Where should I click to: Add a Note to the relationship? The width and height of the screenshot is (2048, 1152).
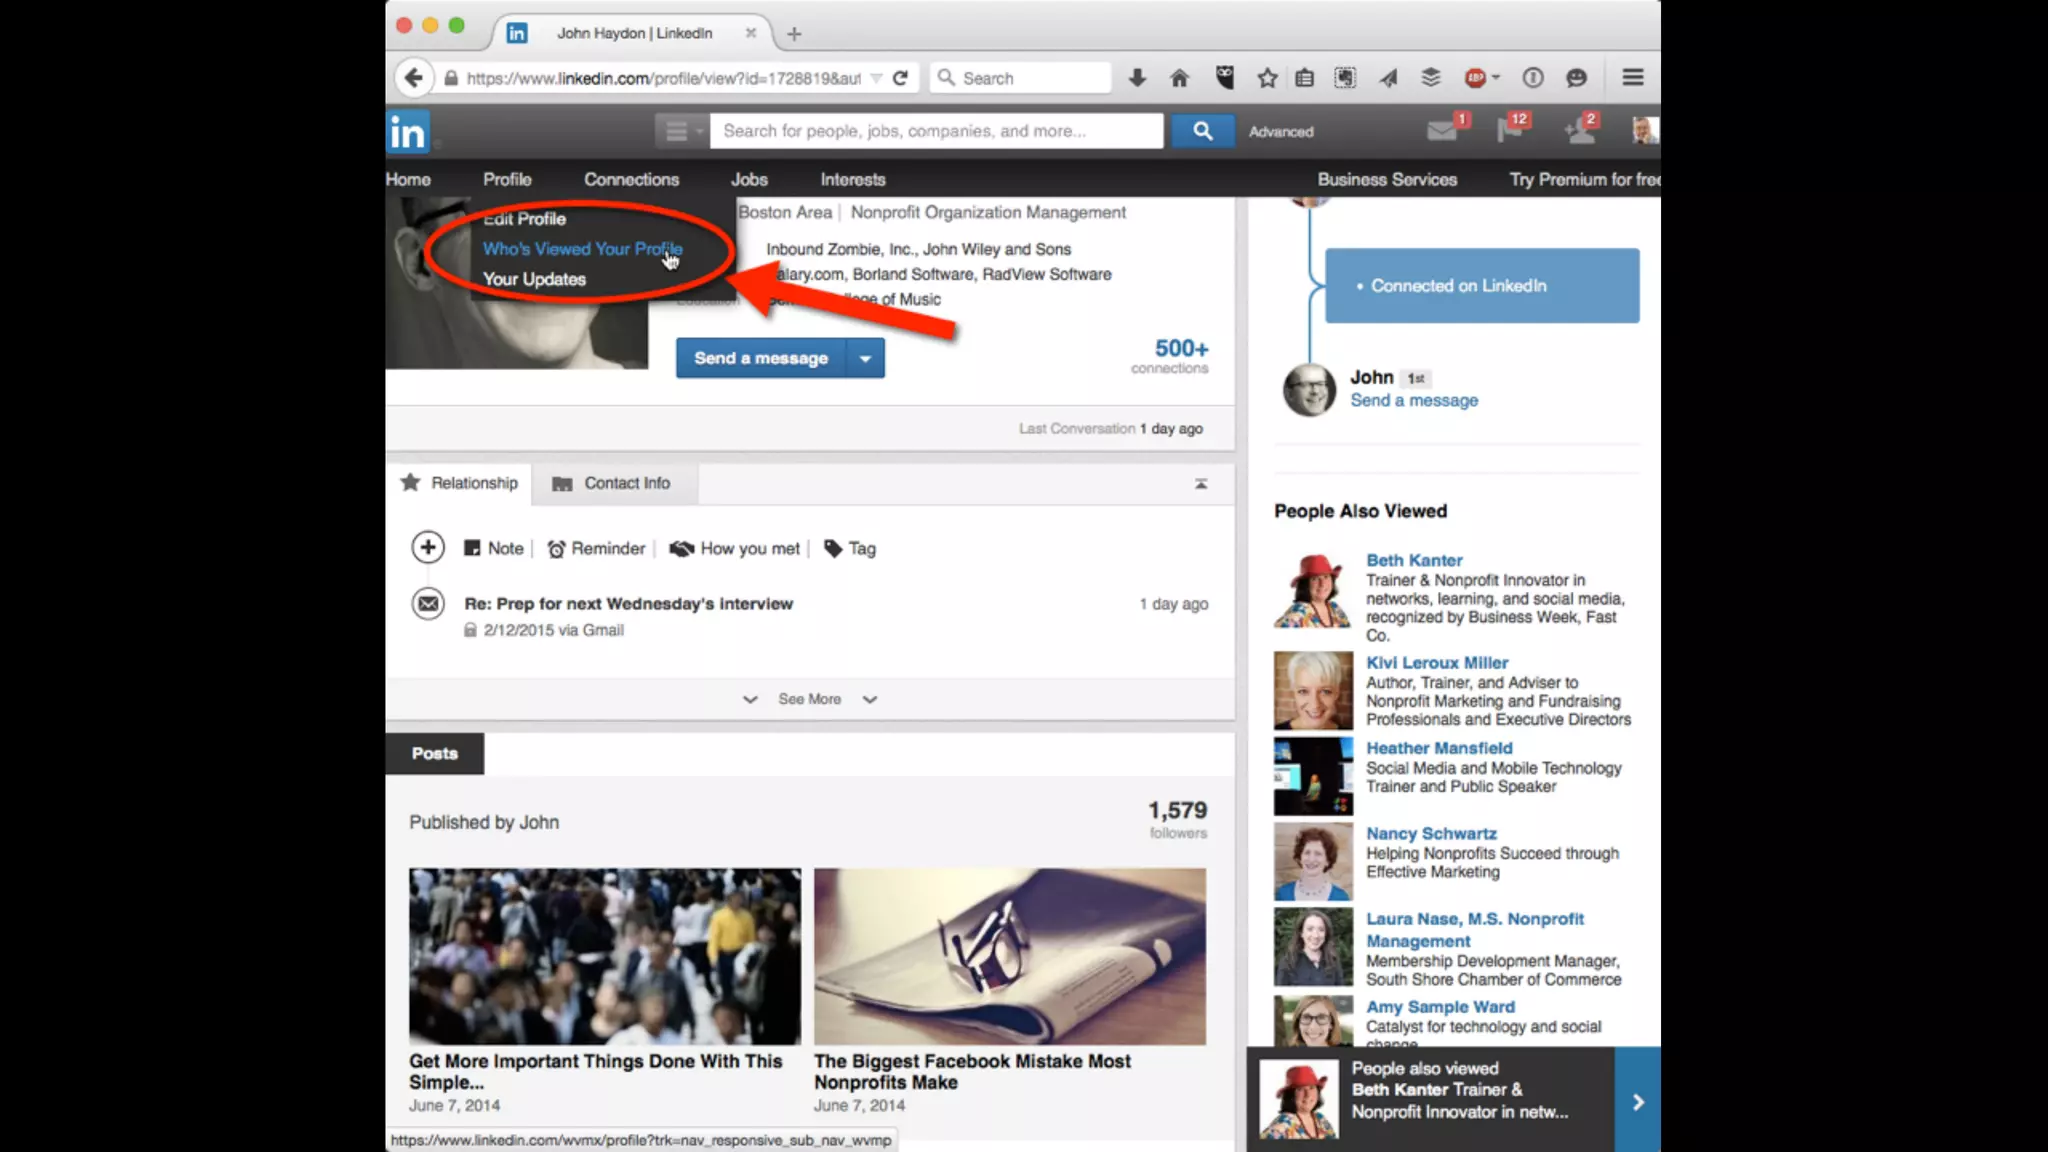[x=494, y=549]
